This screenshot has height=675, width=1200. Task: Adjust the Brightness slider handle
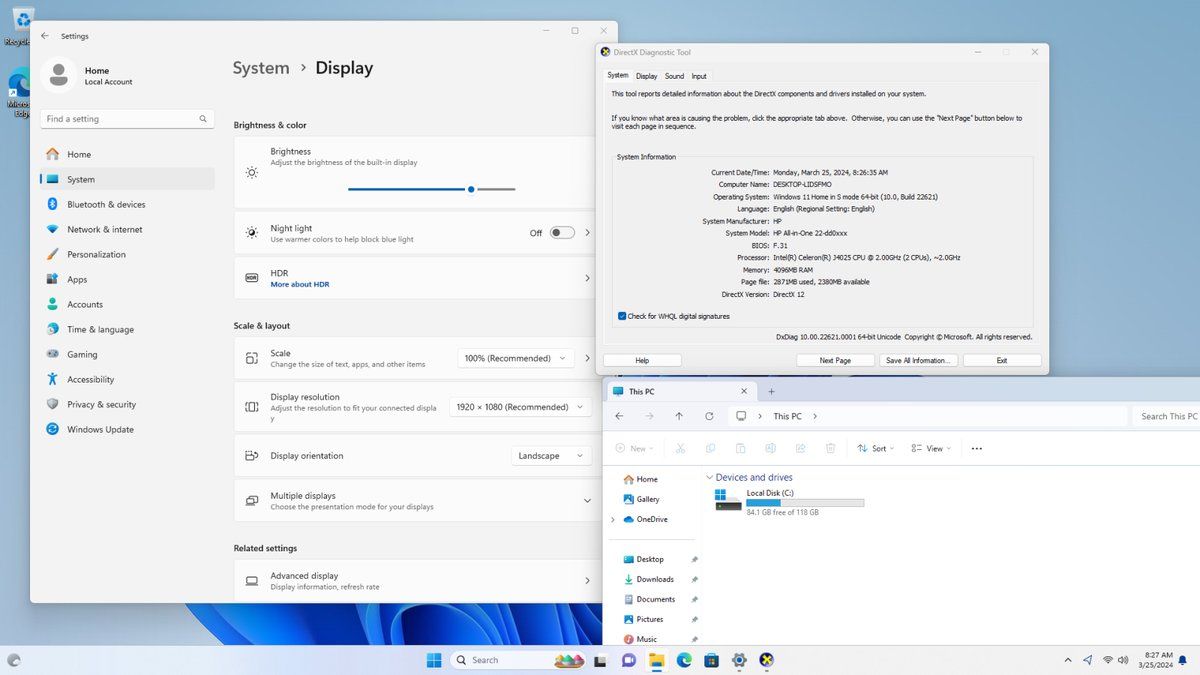(471, 189)
